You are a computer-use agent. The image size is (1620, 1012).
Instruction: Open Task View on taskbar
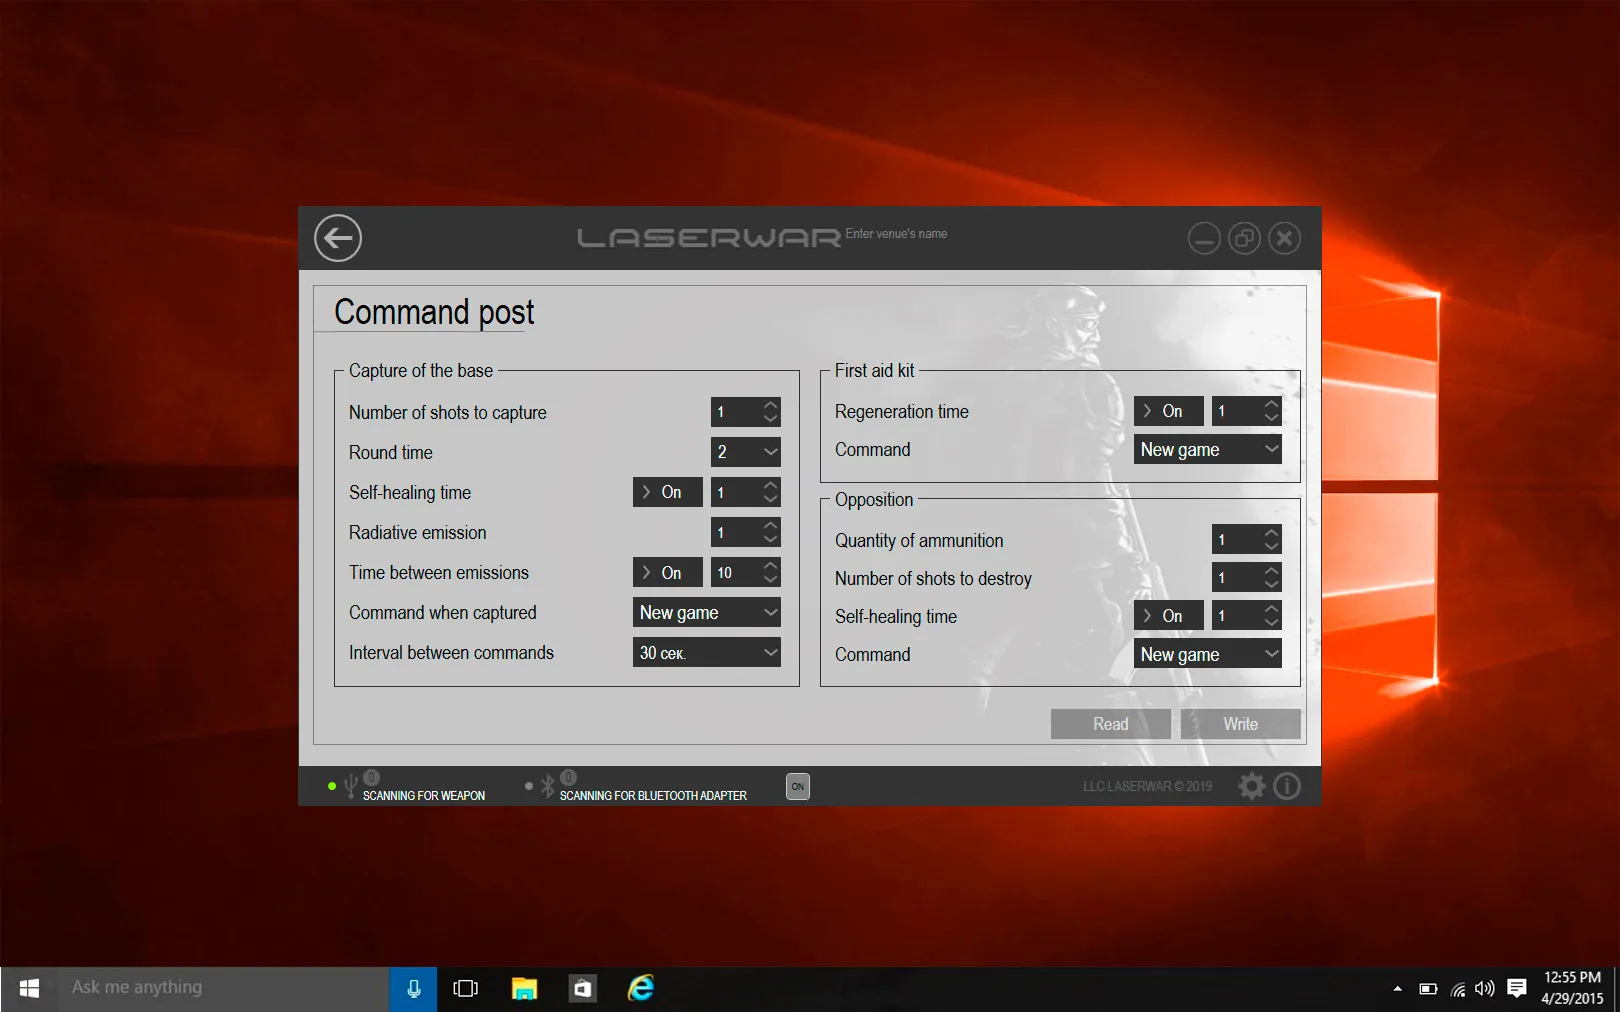[466, 988]
